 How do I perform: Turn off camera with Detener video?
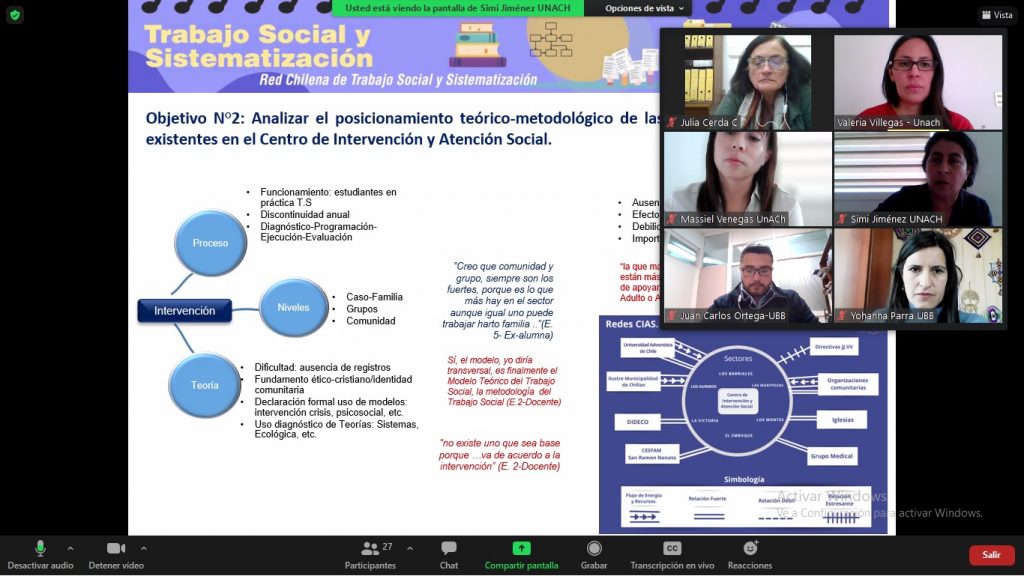pos(116,554)
